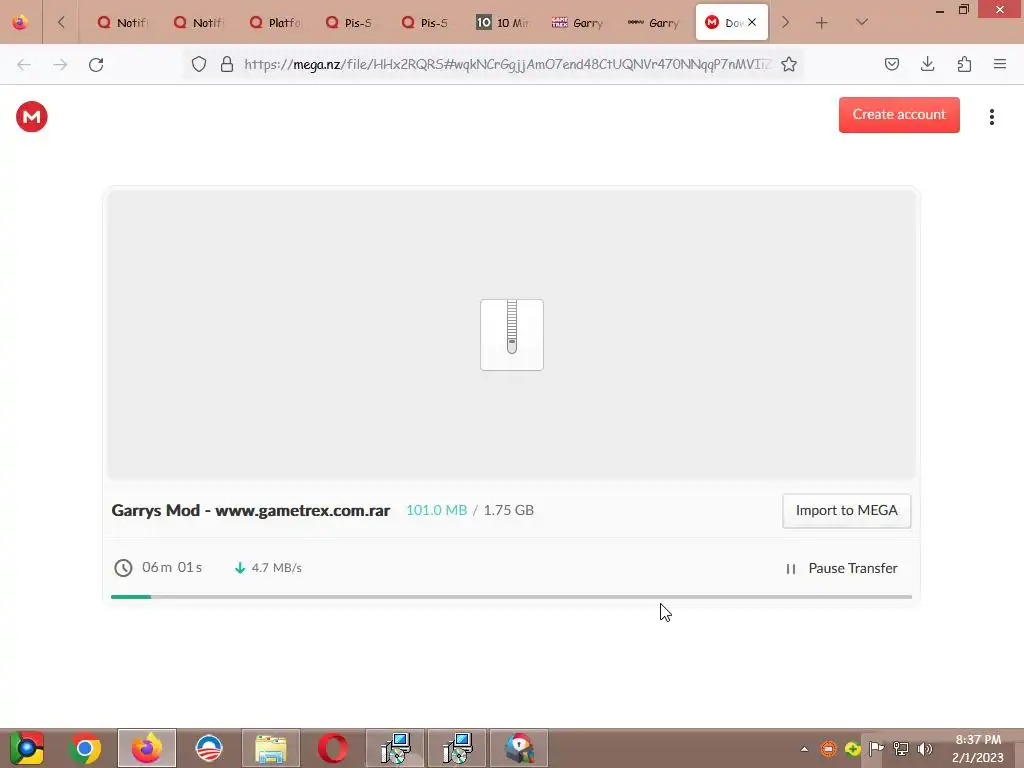Open the Firefox downloads panel

tap(927, 64)
